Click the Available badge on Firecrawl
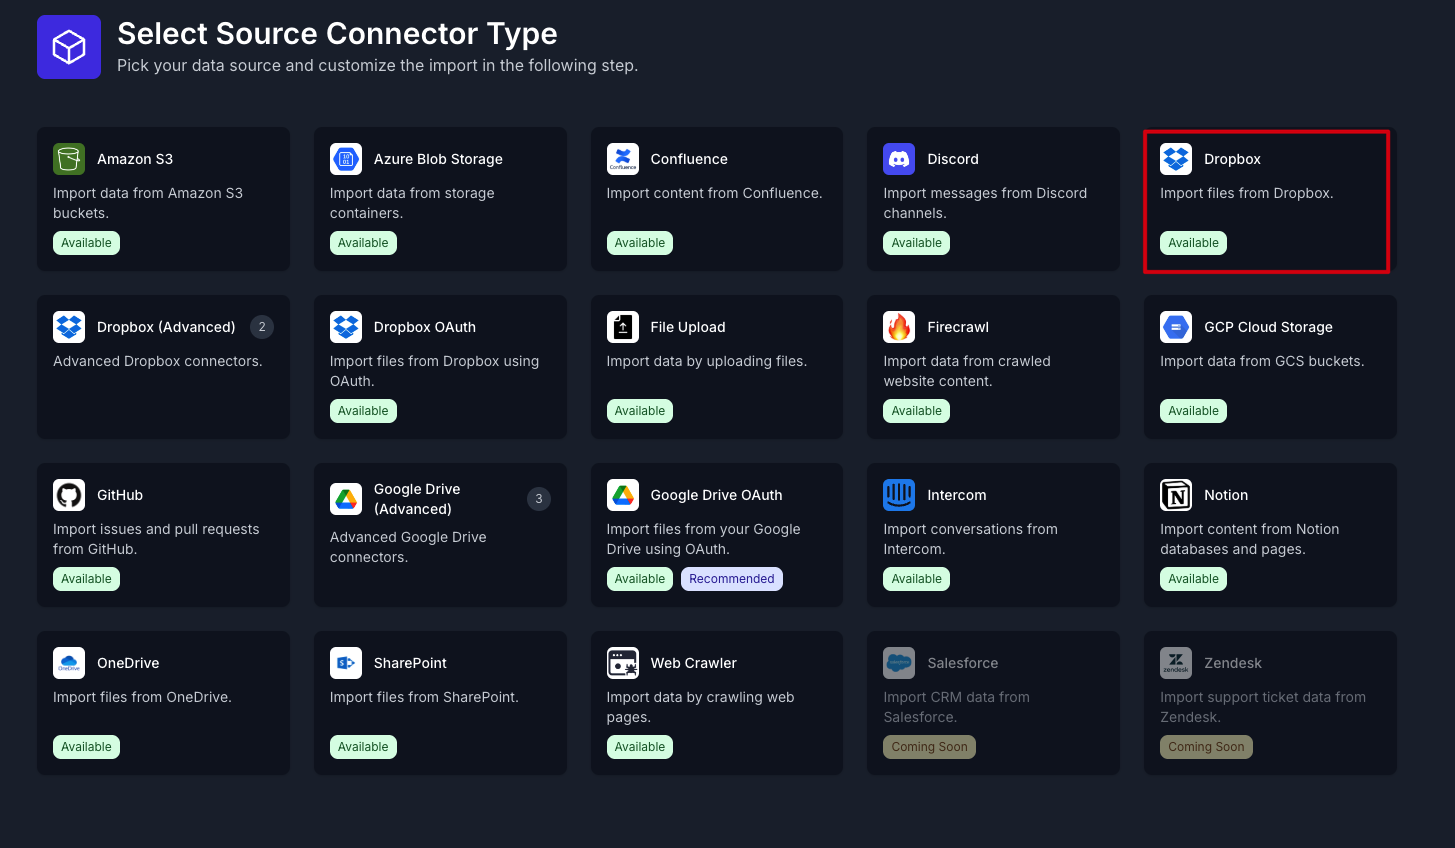Screen dimensions: 1455x848 click(917, 411)
